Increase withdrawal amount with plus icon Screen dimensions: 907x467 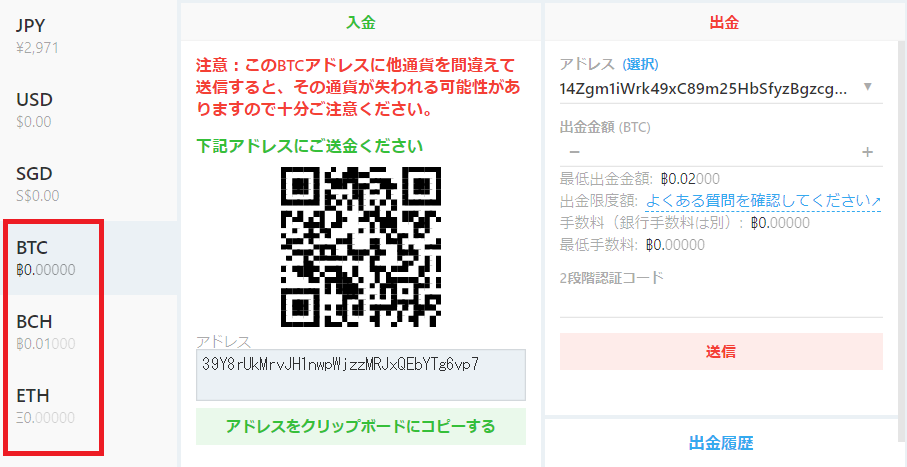tap(867, 152)
